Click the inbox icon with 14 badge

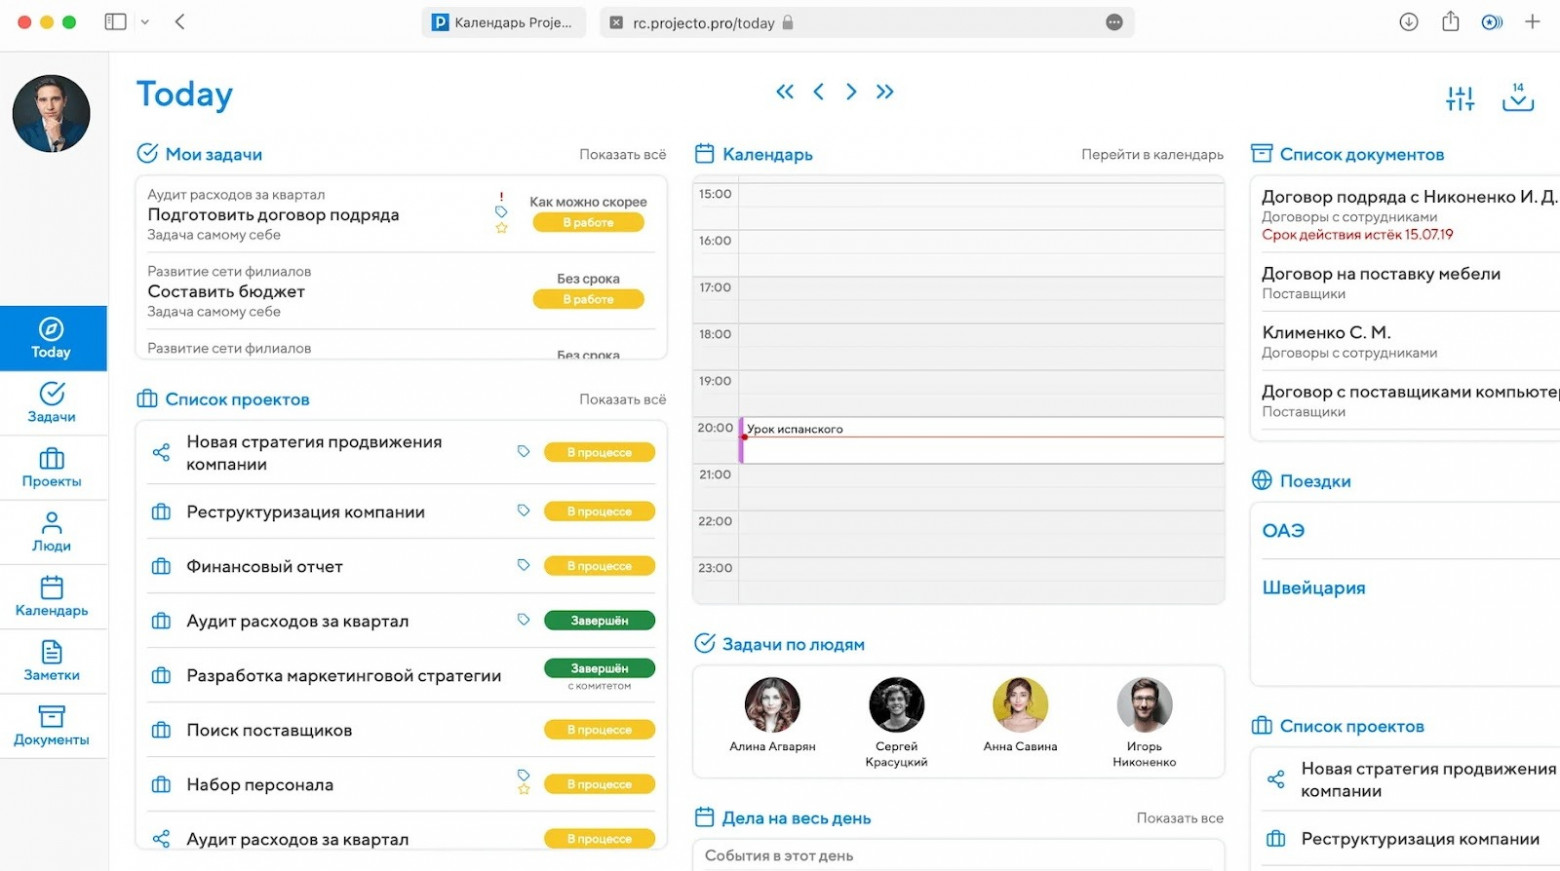click(x=1517, y=98)
